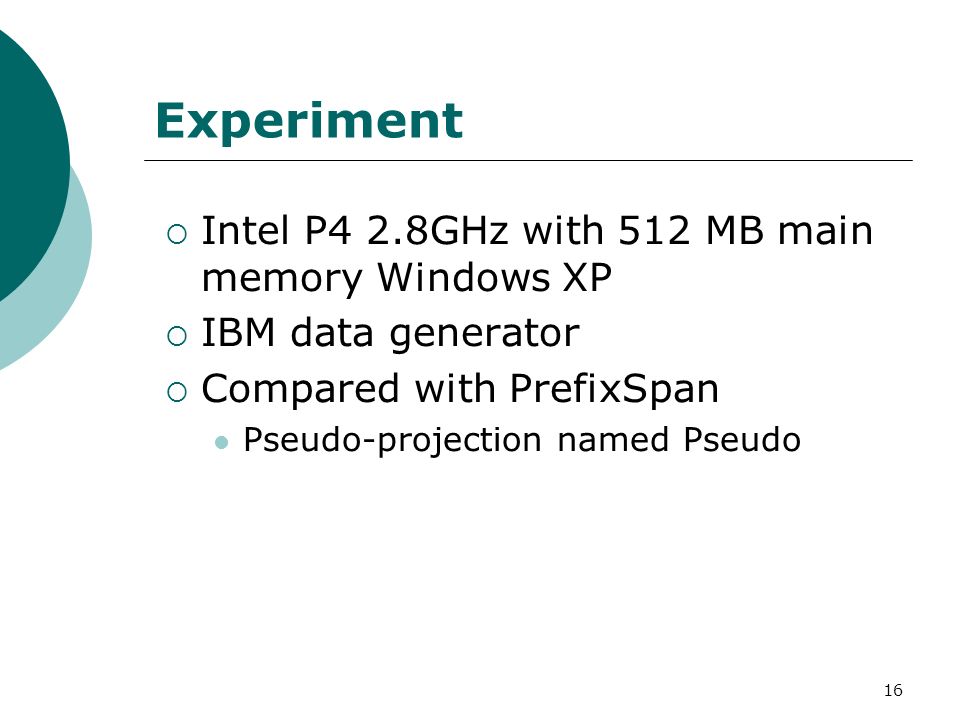Screen dimensions: 960x720
Task: Click the filled bullet before Pseudo-projection
Action: (222, 442)
